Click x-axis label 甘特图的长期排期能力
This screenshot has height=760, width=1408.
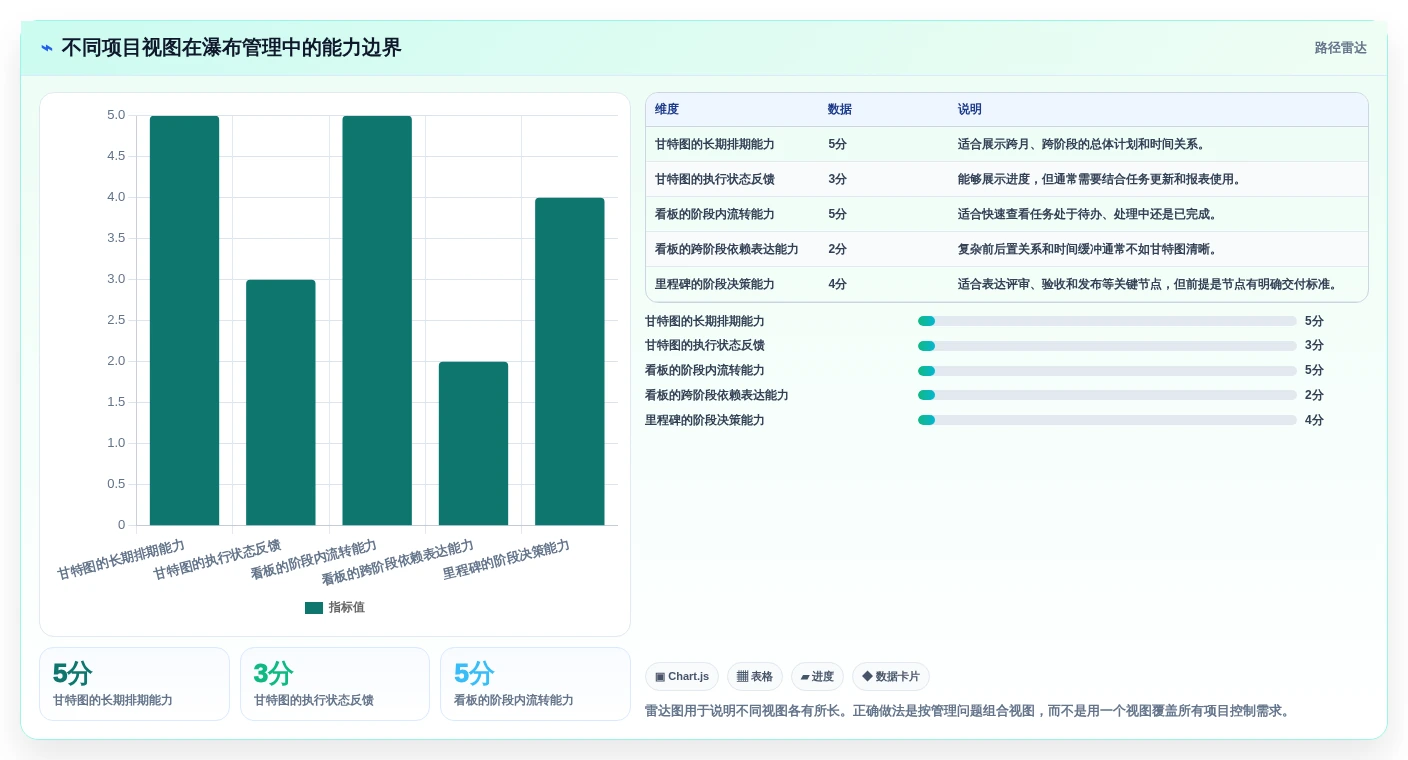click(121, 560)
